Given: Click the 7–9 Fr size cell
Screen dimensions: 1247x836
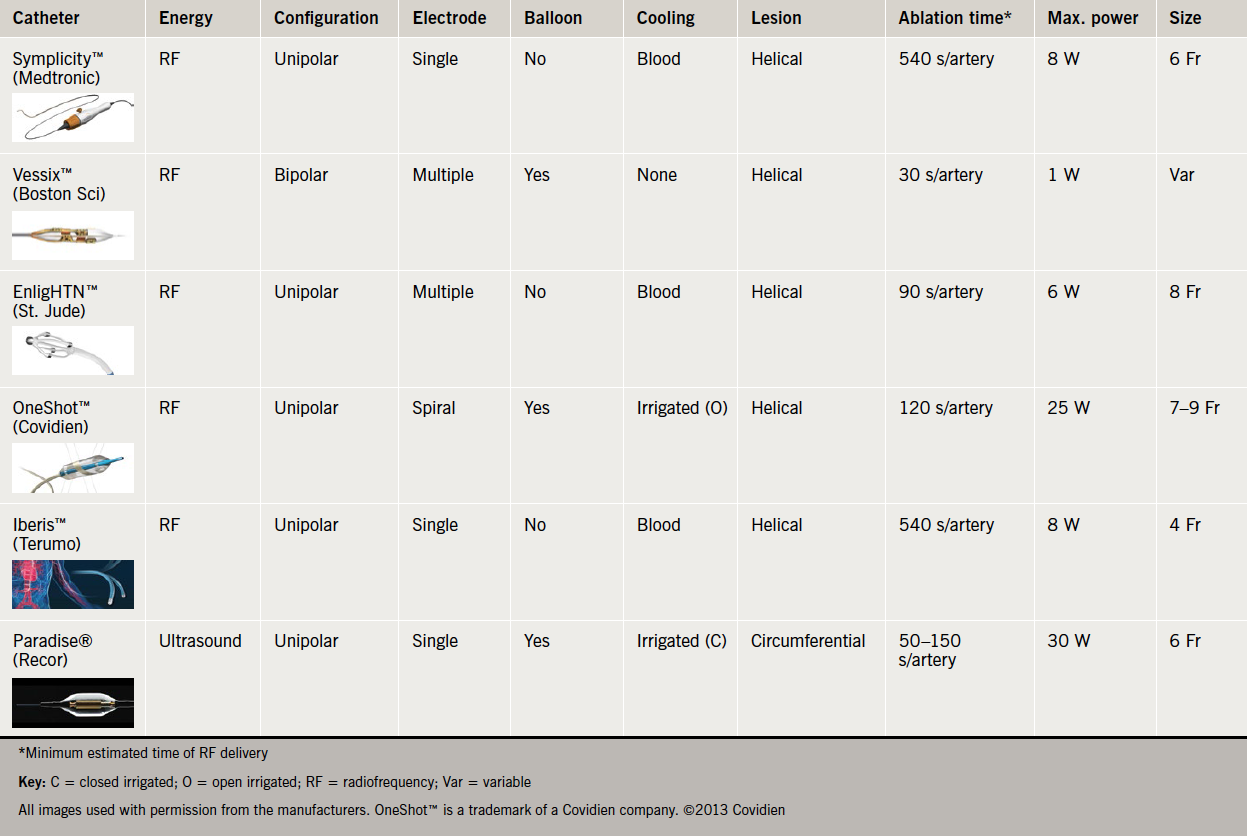Looking at the screenshot, I should 1194,408.
